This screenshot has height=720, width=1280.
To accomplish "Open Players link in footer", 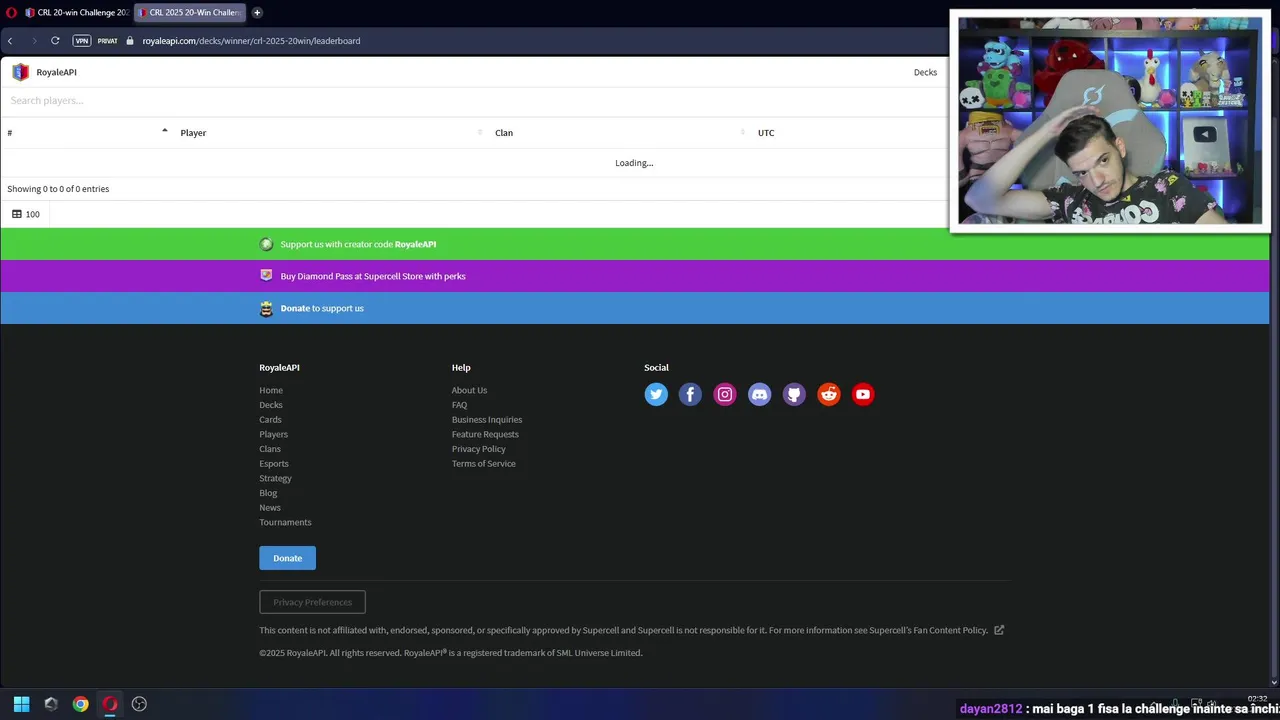I will click(273, 434).
